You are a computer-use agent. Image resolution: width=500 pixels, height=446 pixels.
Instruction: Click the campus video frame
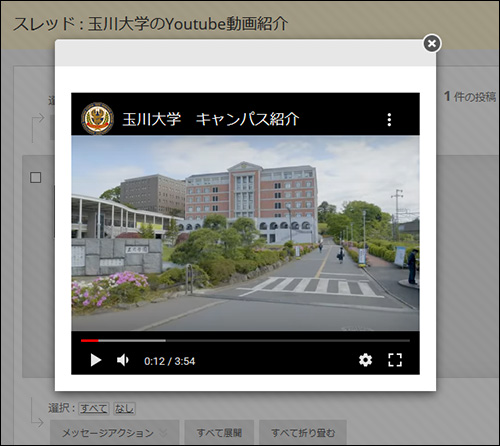pos(245,233)
